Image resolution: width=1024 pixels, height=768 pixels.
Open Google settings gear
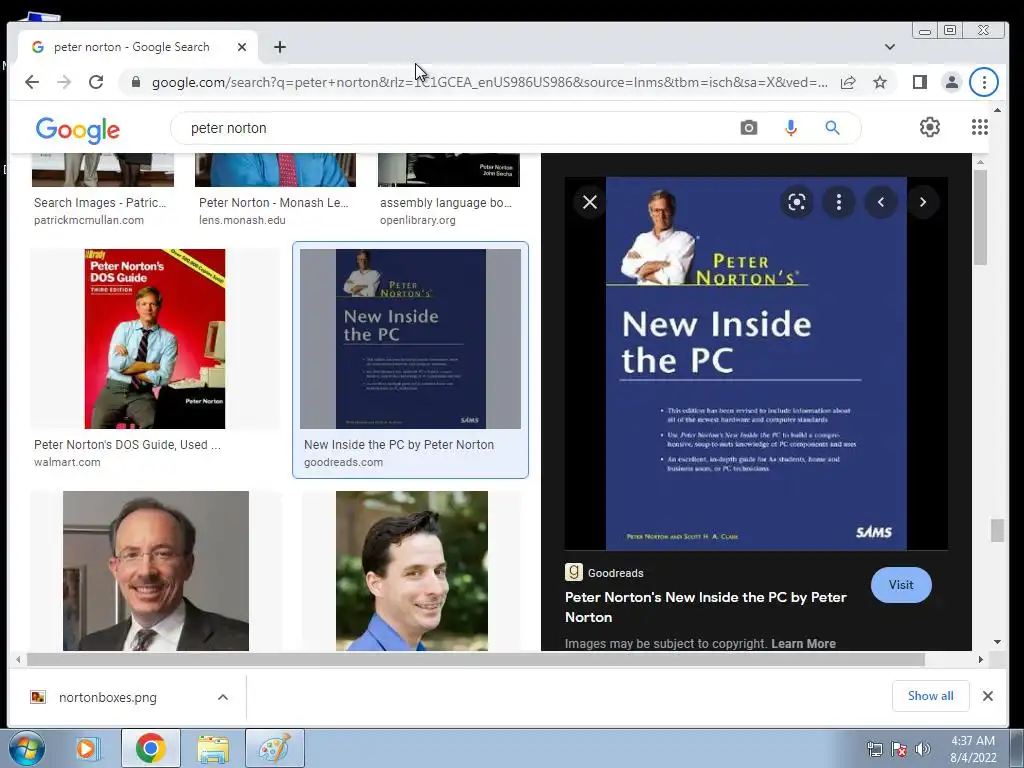tap(929, 127)
